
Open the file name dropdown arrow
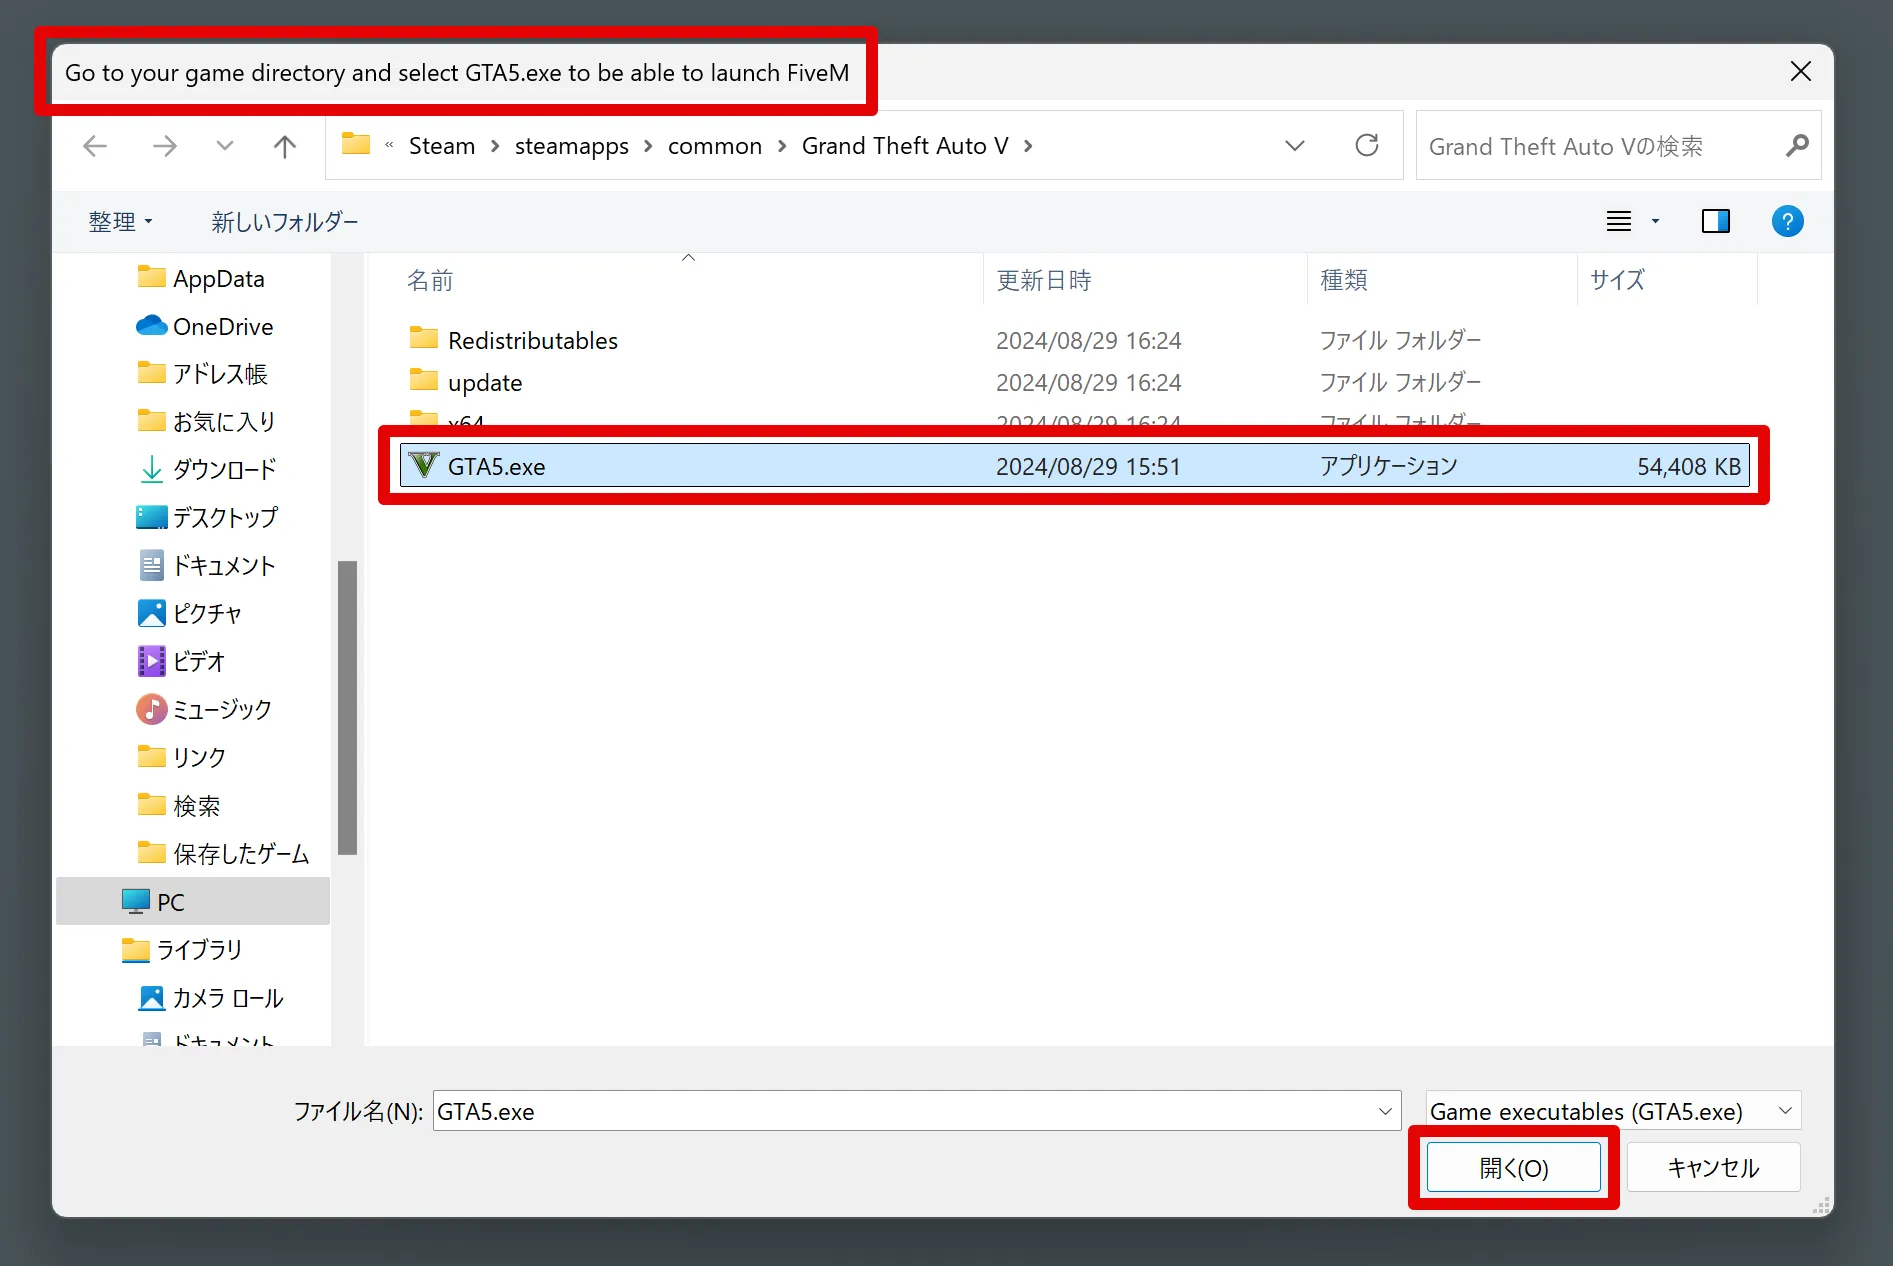[x=1385, y=1111]
